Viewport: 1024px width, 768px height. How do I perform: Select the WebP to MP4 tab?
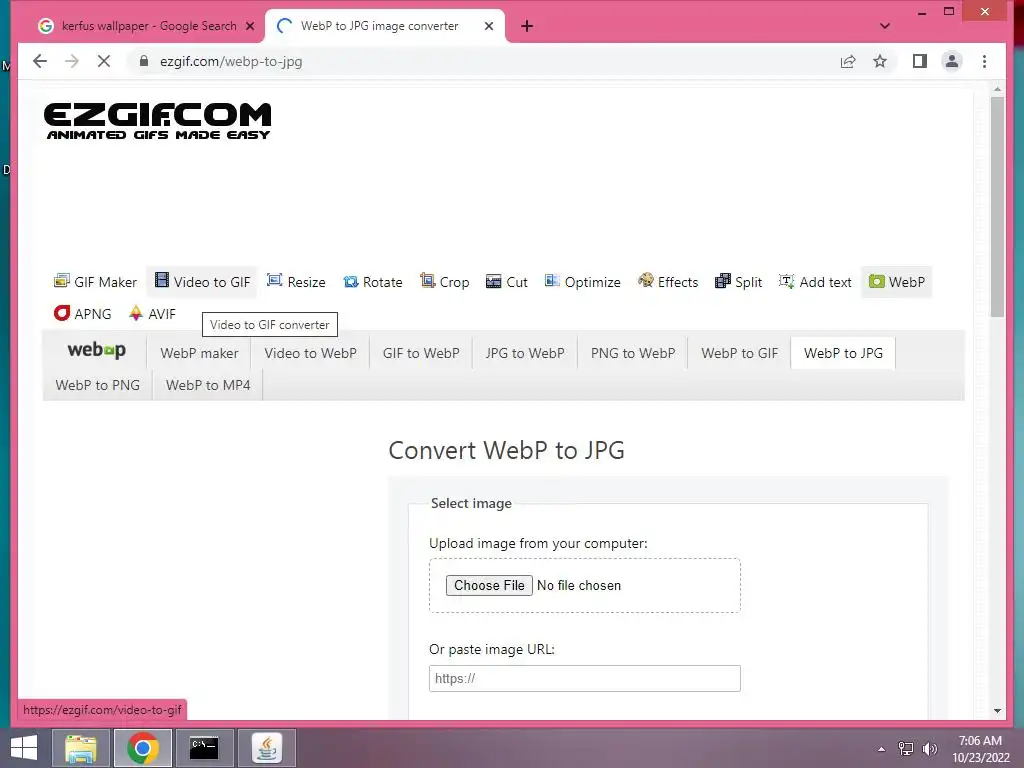click(x=208, y=385)
